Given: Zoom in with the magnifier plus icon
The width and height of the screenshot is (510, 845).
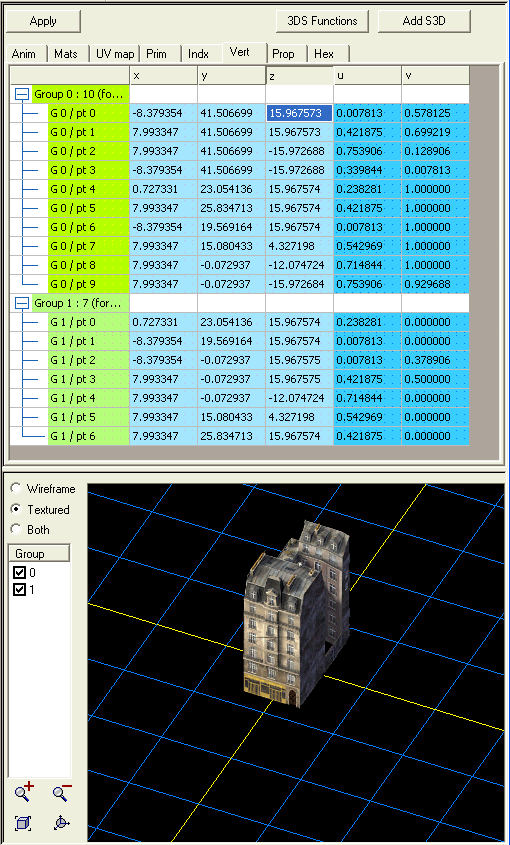Looking at the screenshot, I should pyautogui.click(x=24, y=791).
